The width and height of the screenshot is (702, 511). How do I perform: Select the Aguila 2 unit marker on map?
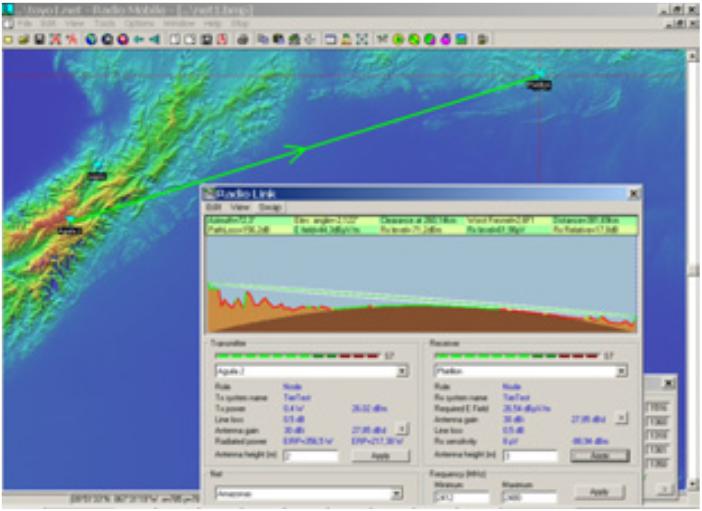pos(70,221)
